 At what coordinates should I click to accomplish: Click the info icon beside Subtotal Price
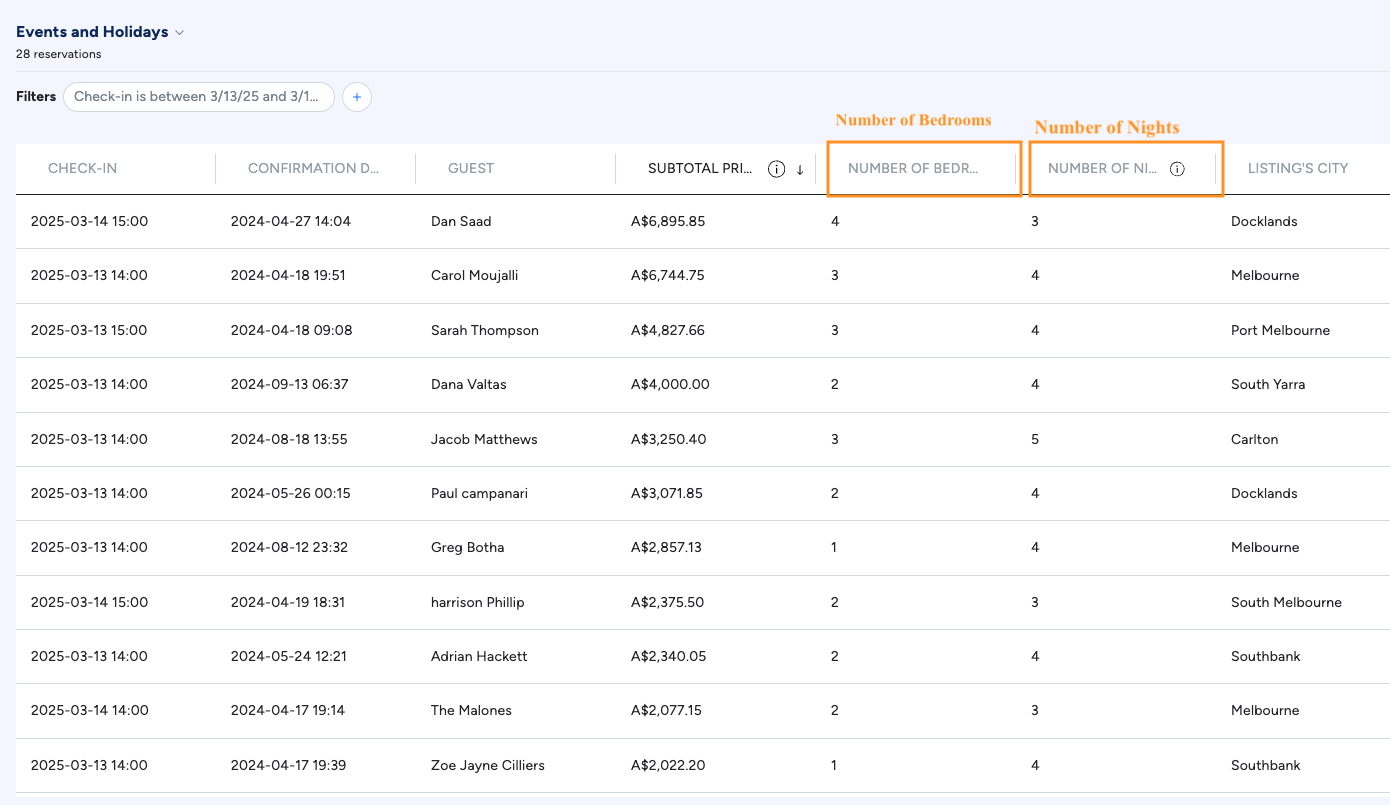[776, 169]
